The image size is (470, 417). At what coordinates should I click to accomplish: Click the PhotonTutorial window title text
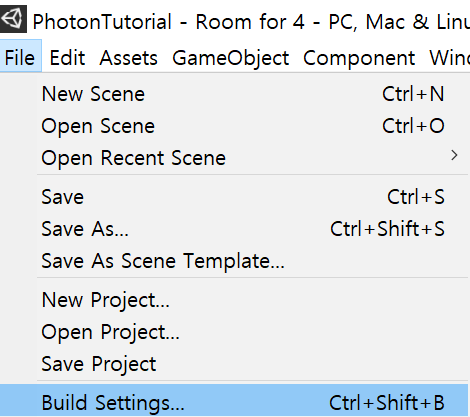102,22
